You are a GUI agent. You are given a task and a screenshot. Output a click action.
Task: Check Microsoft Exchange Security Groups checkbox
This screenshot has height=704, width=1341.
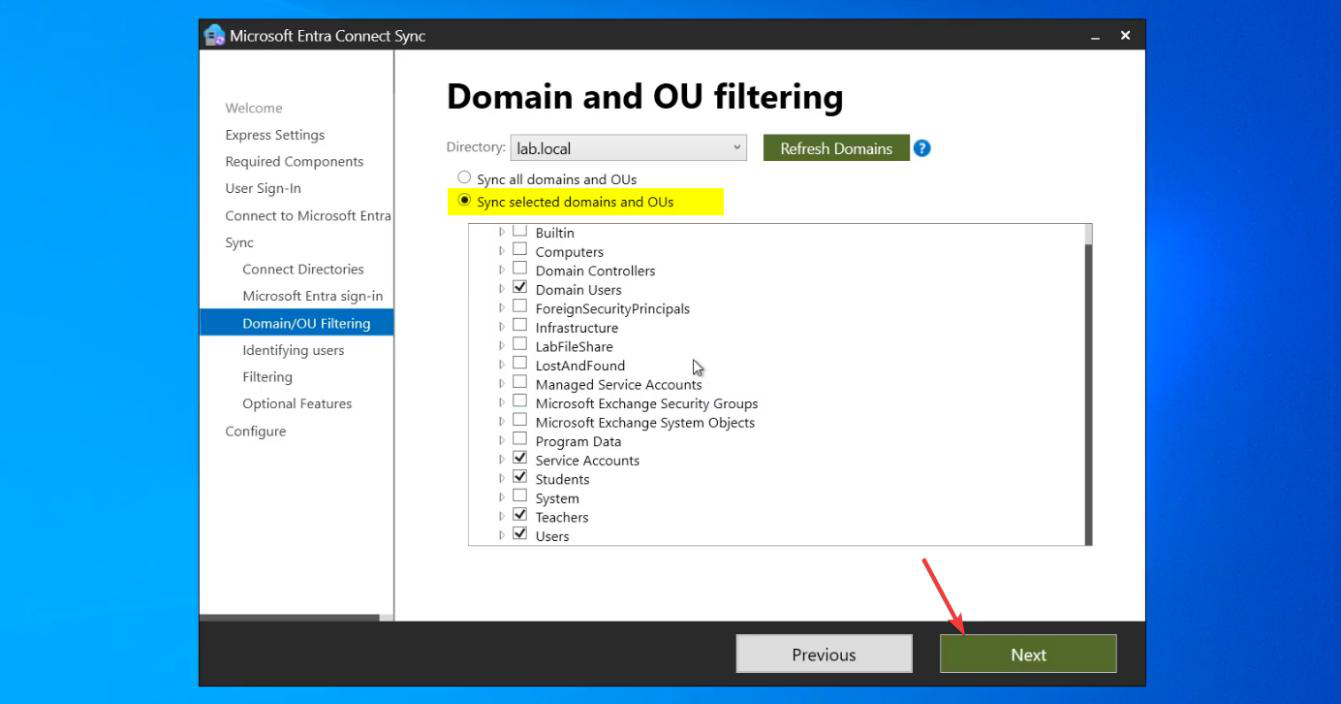click(519, 402)
